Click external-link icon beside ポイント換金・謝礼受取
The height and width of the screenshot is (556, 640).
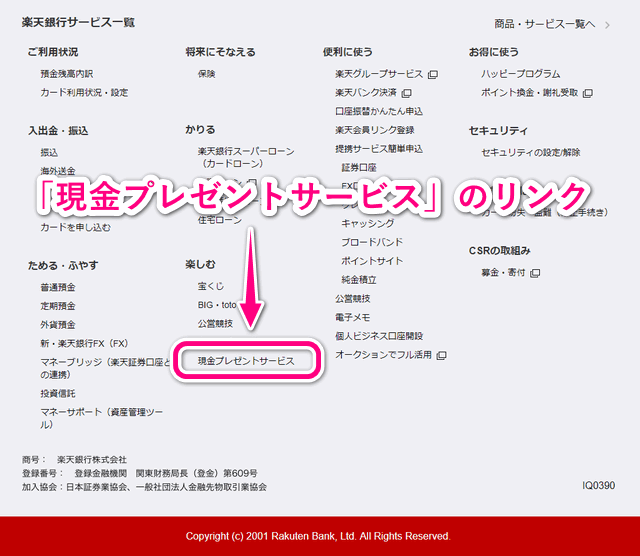[x=588, y=93]
